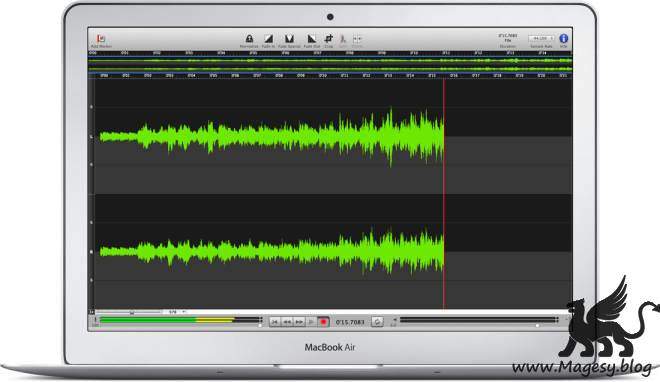
Task: Select the Crop tool
Action: click(329, 39)
